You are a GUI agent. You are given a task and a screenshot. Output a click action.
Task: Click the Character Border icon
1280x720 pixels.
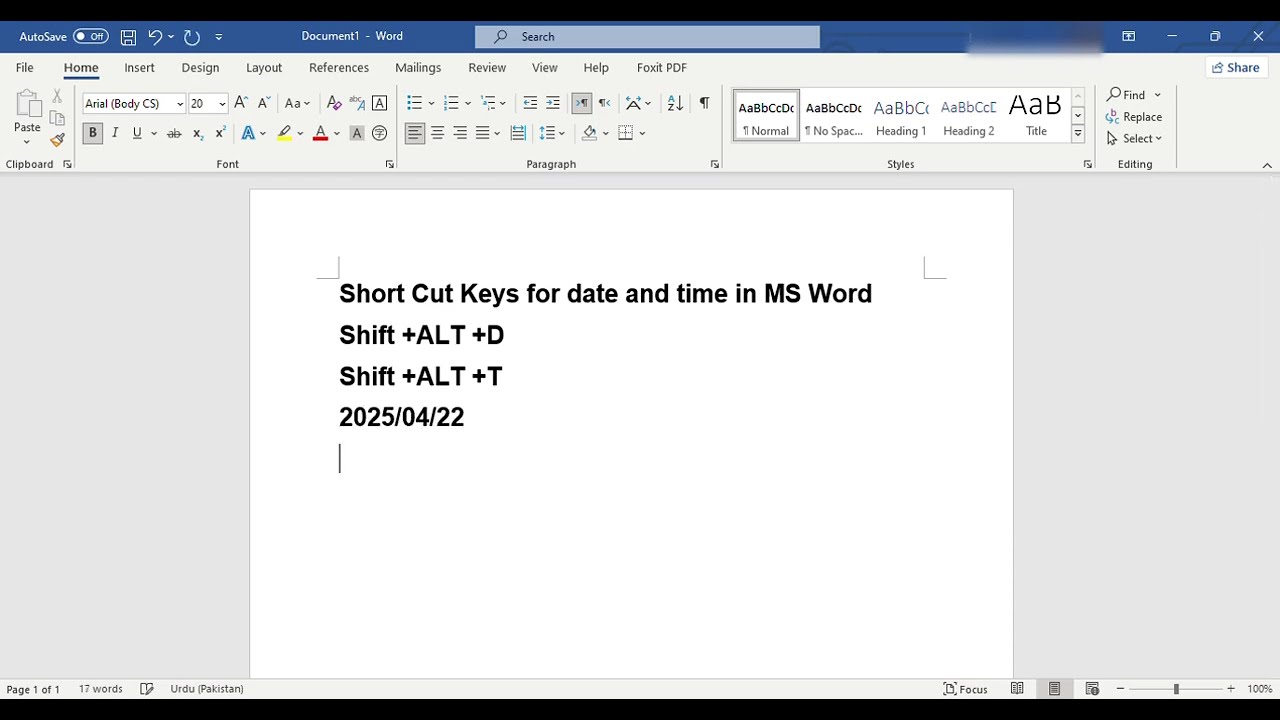[379, 103]
